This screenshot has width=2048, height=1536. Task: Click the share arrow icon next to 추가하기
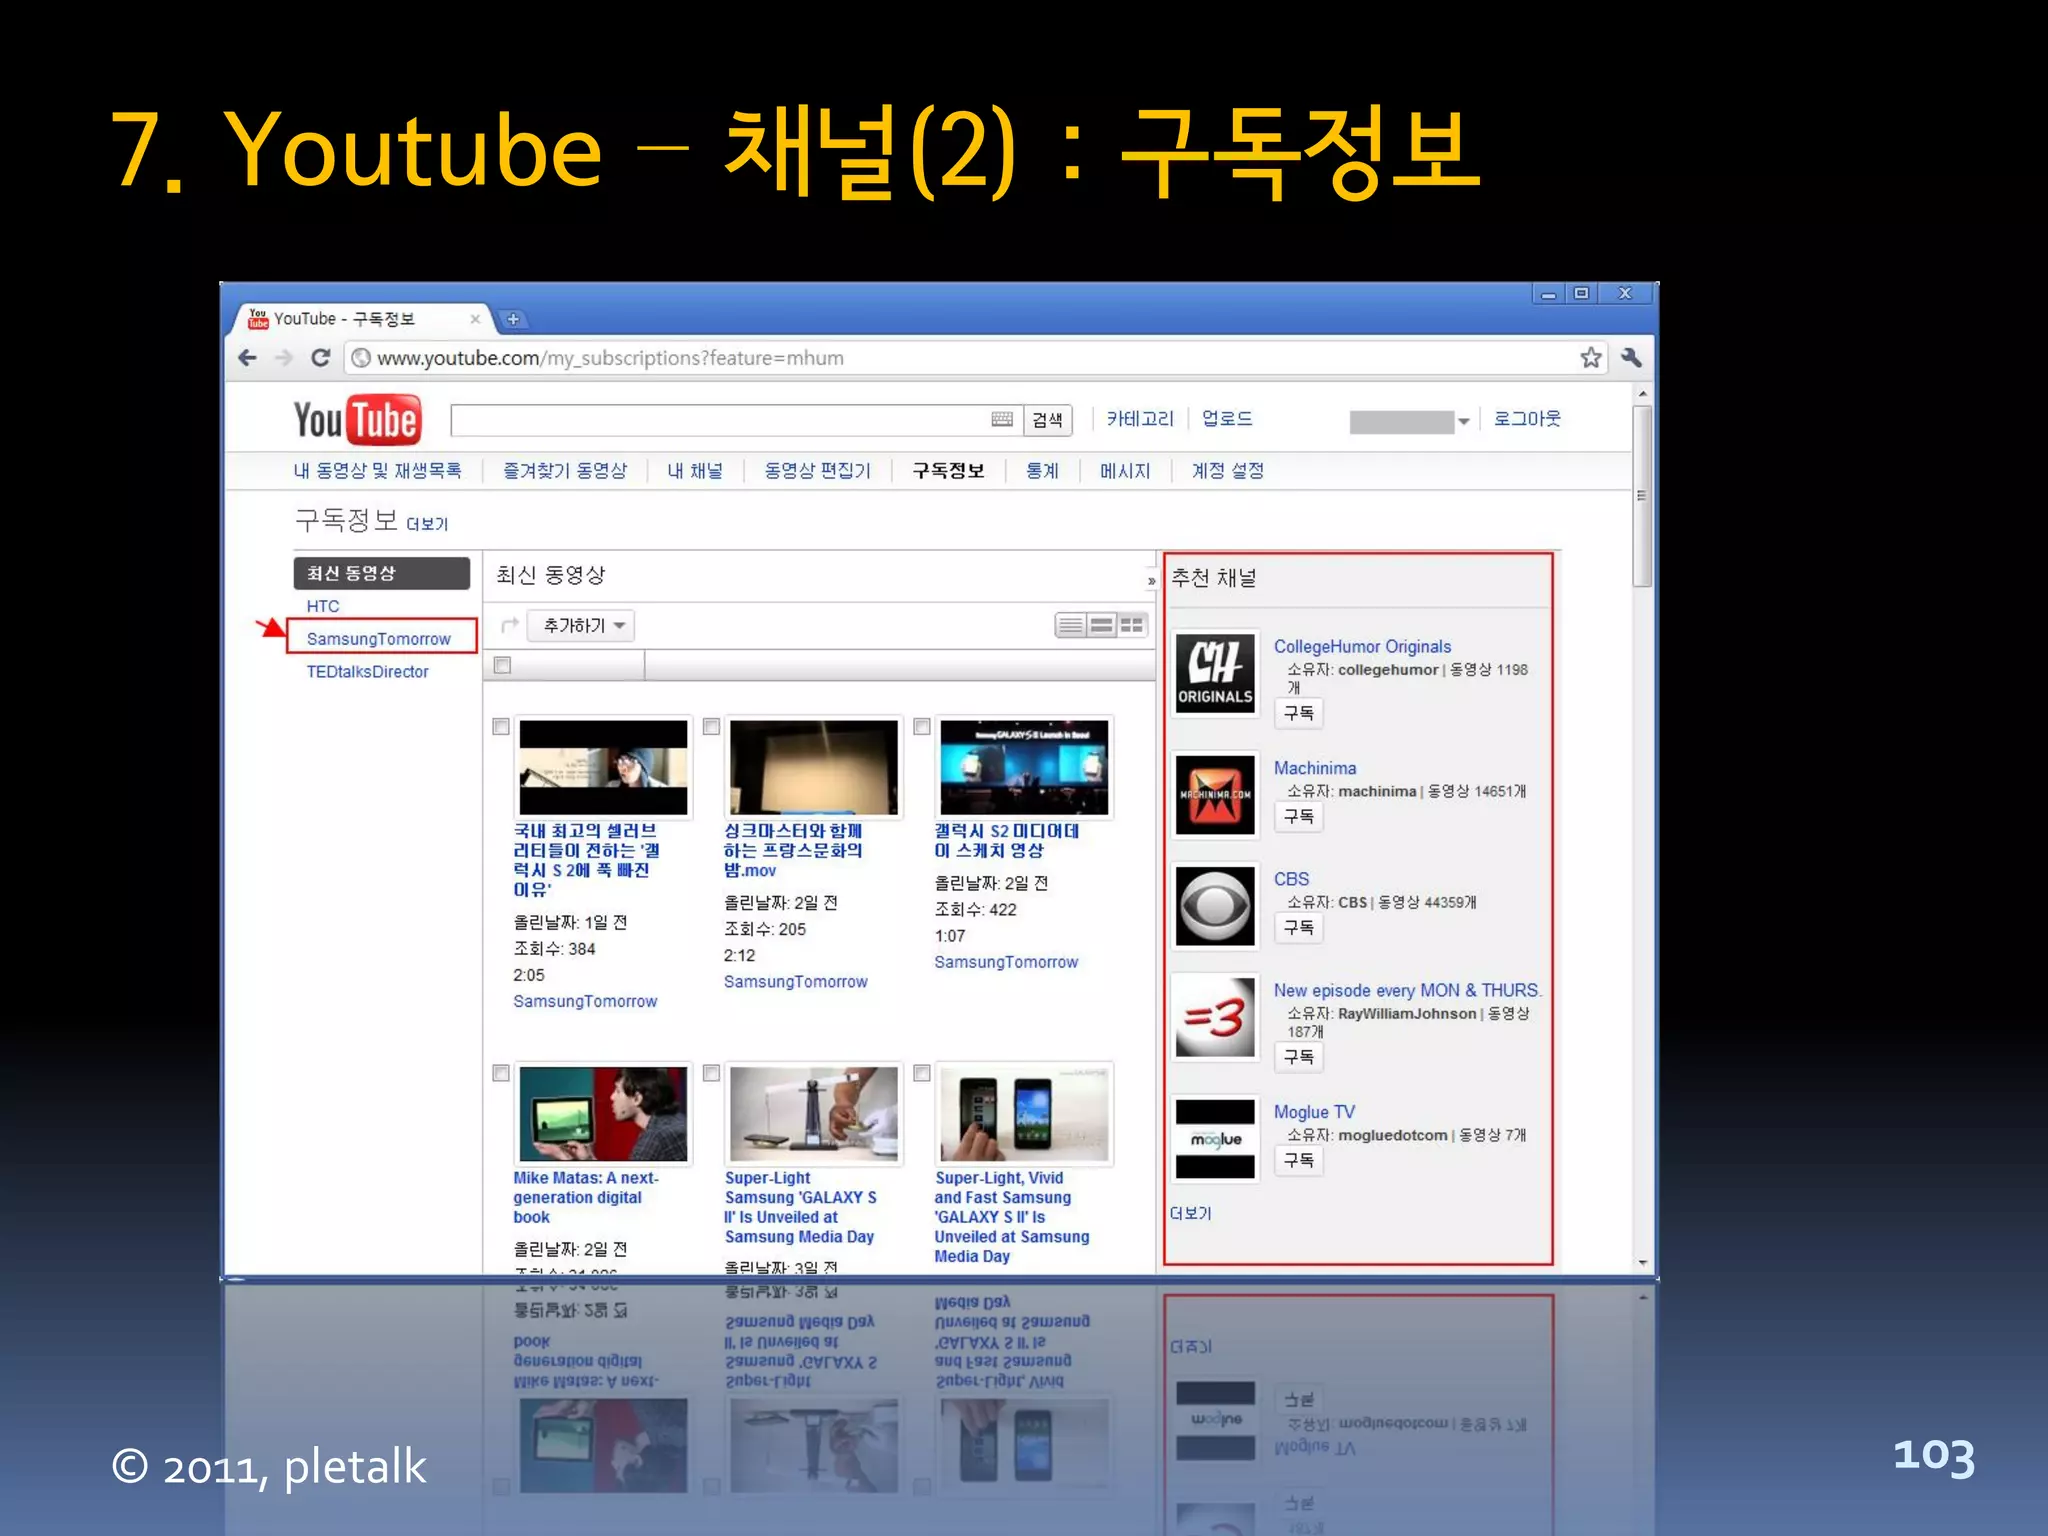tap(510, 625)
